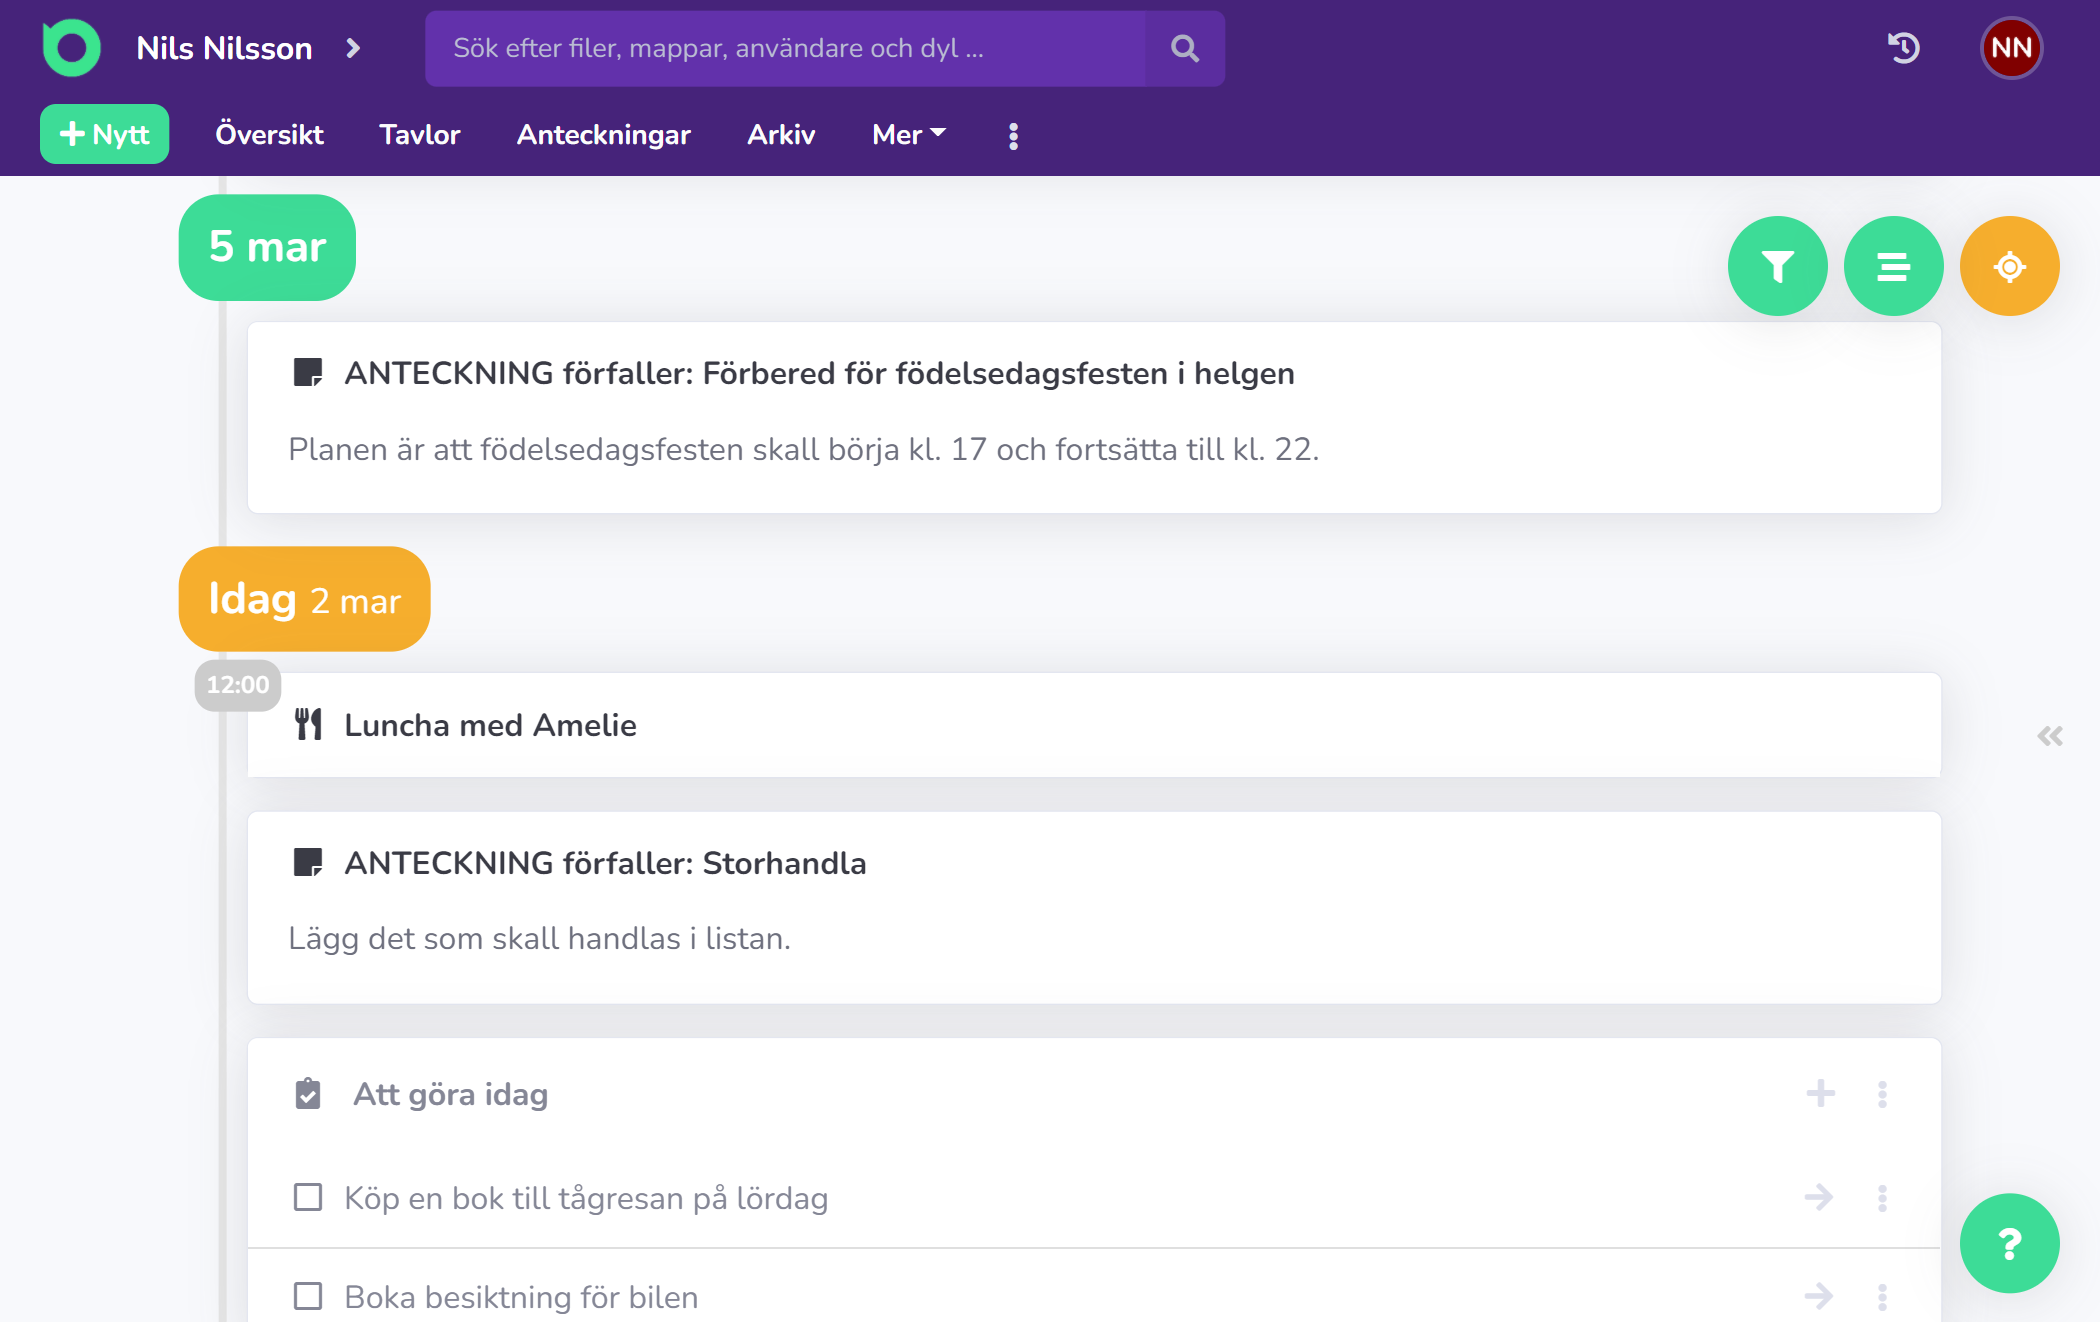Click the search magnifier icon
The width and height of the screenshot is (2100, 1322).
pyautogui.click(x=1184, y=48)
